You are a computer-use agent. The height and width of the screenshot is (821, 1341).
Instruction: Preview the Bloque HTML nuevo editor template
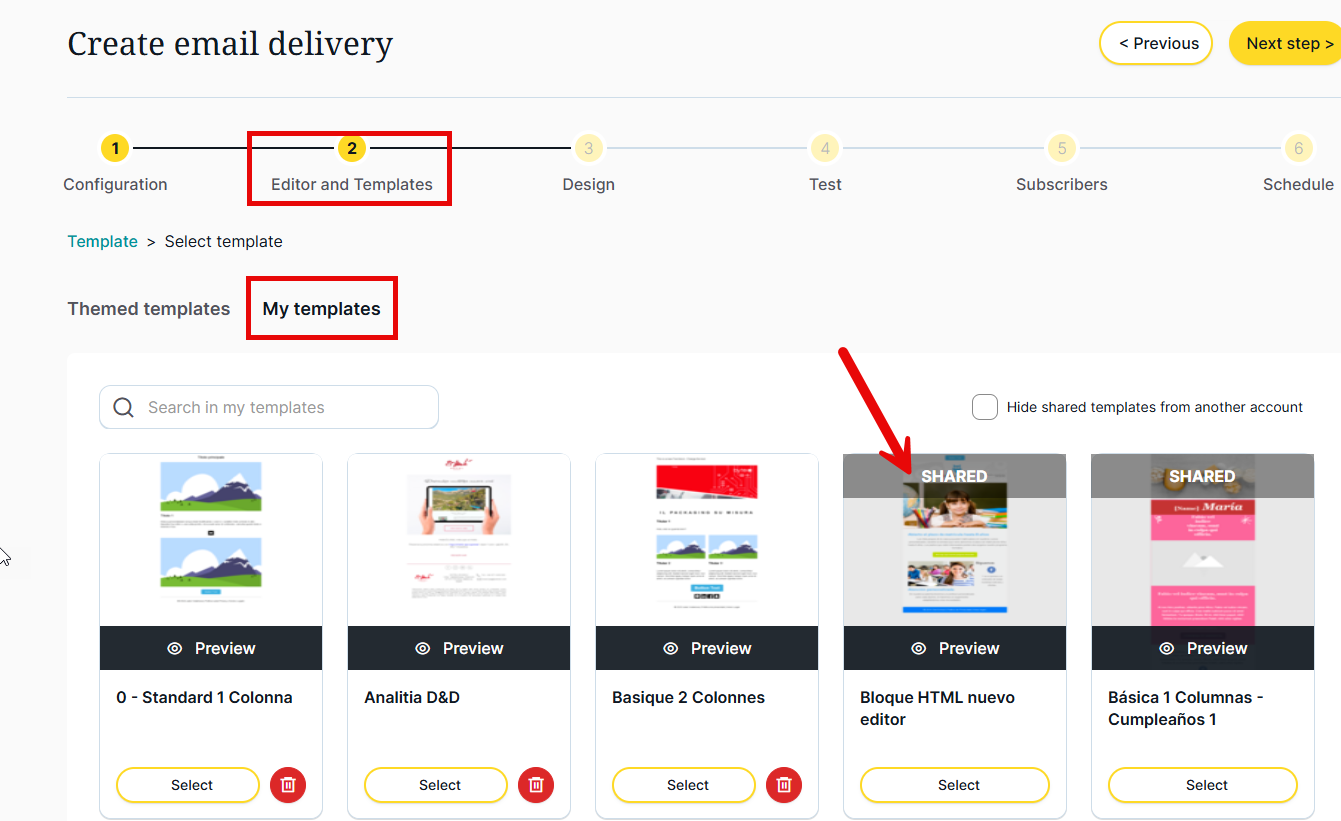tap(955, 648)
